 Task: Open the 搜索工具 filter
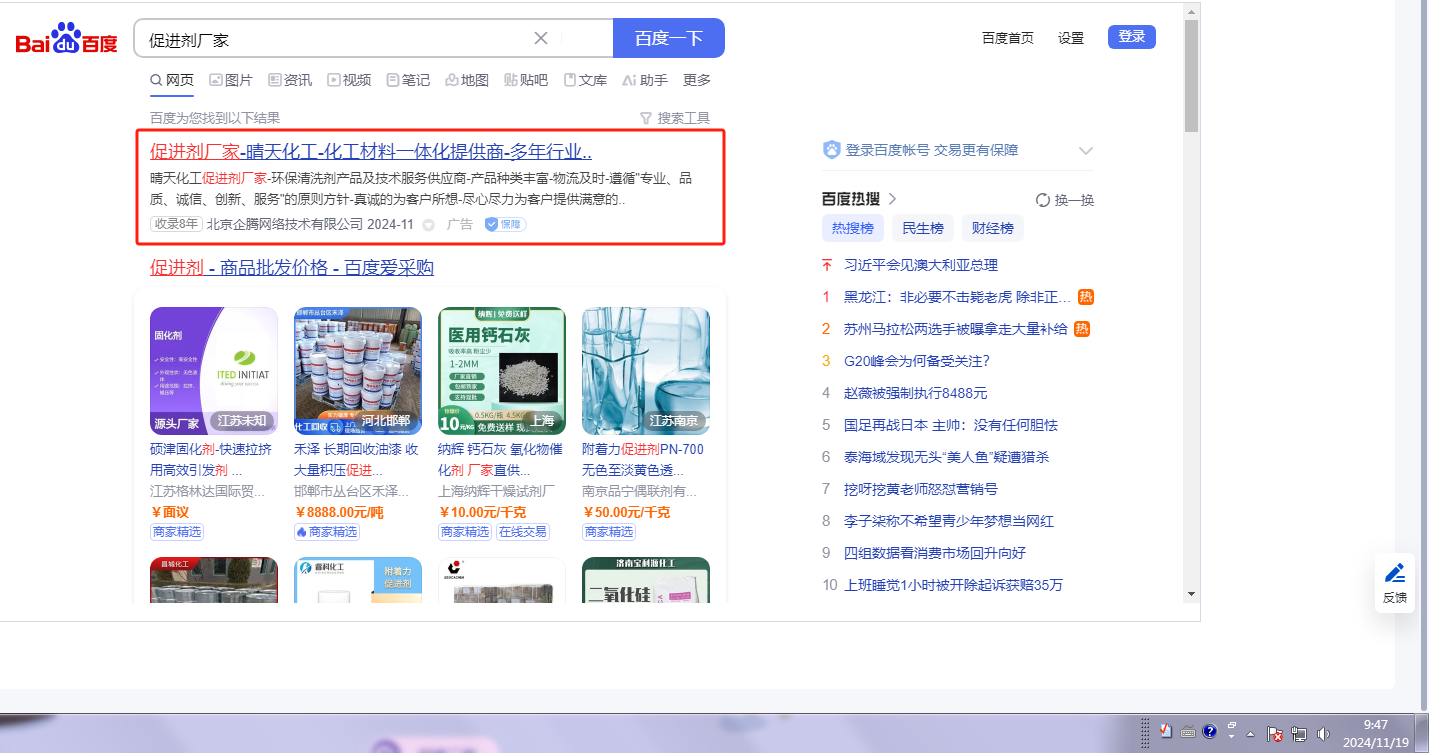(x=675, y=118)
